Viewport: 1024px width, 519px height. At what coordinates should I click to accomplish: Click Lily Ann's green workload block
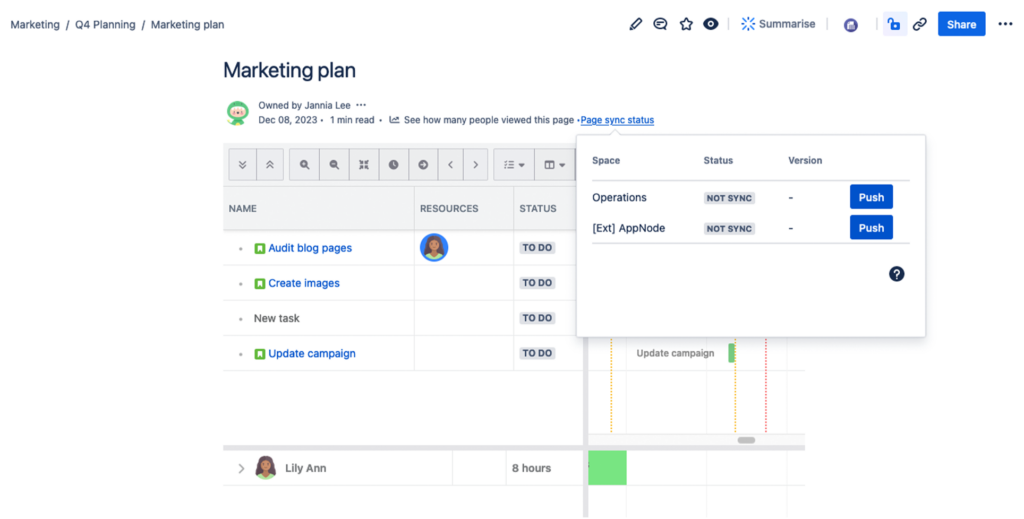607,467
